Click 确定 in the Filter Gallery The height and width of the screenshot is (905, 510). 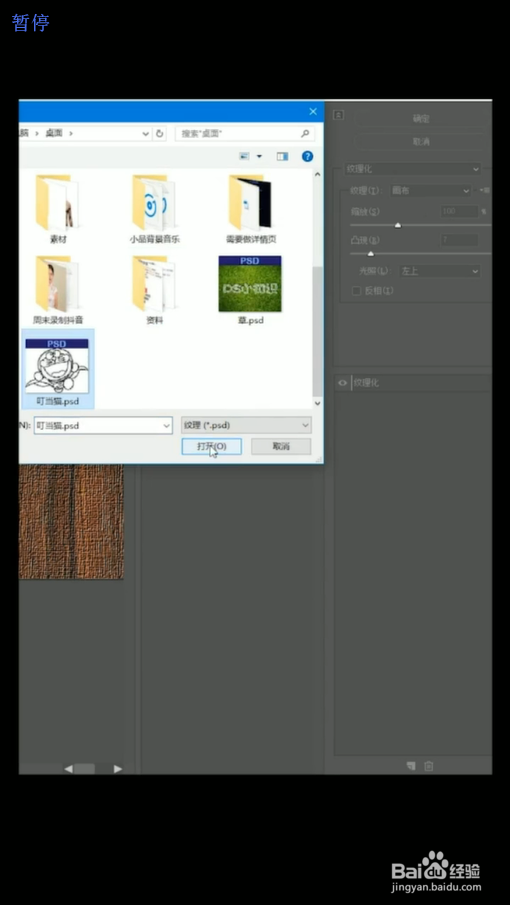421,118
